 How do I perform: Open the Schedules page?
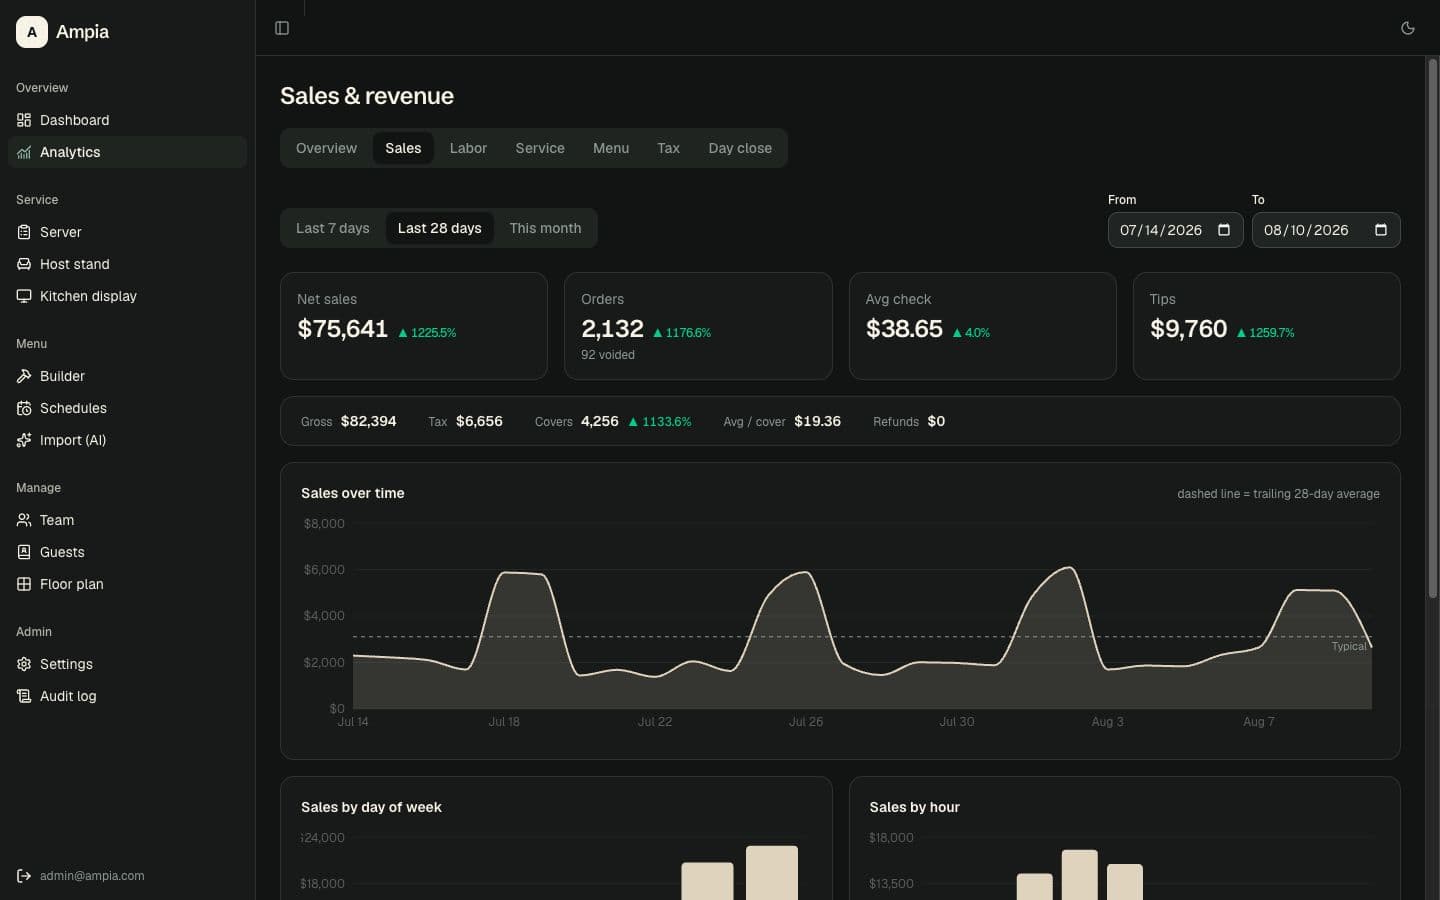coord(127,408)
